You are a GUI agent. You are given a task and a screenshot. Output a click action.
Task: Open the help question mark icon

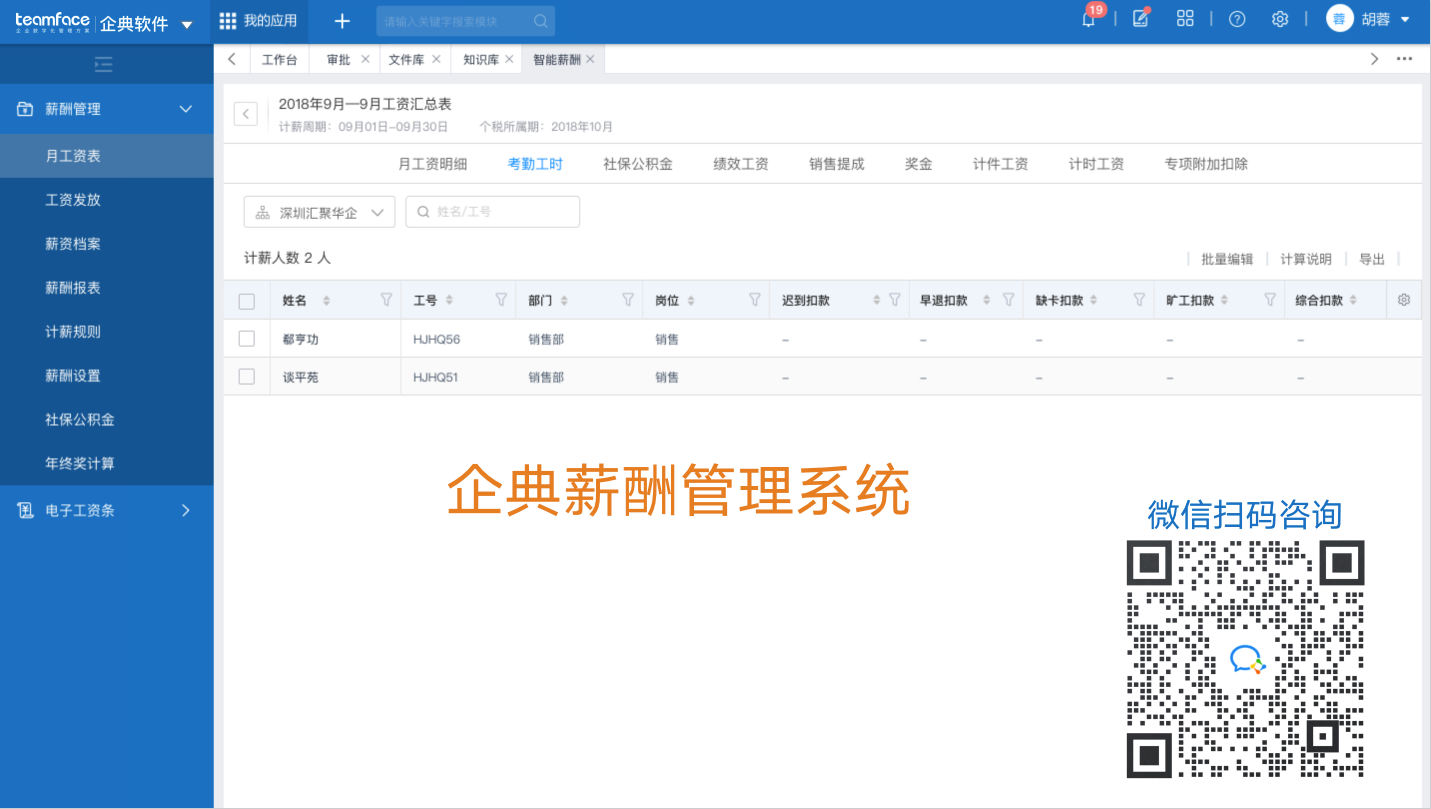pos(1237,19)
